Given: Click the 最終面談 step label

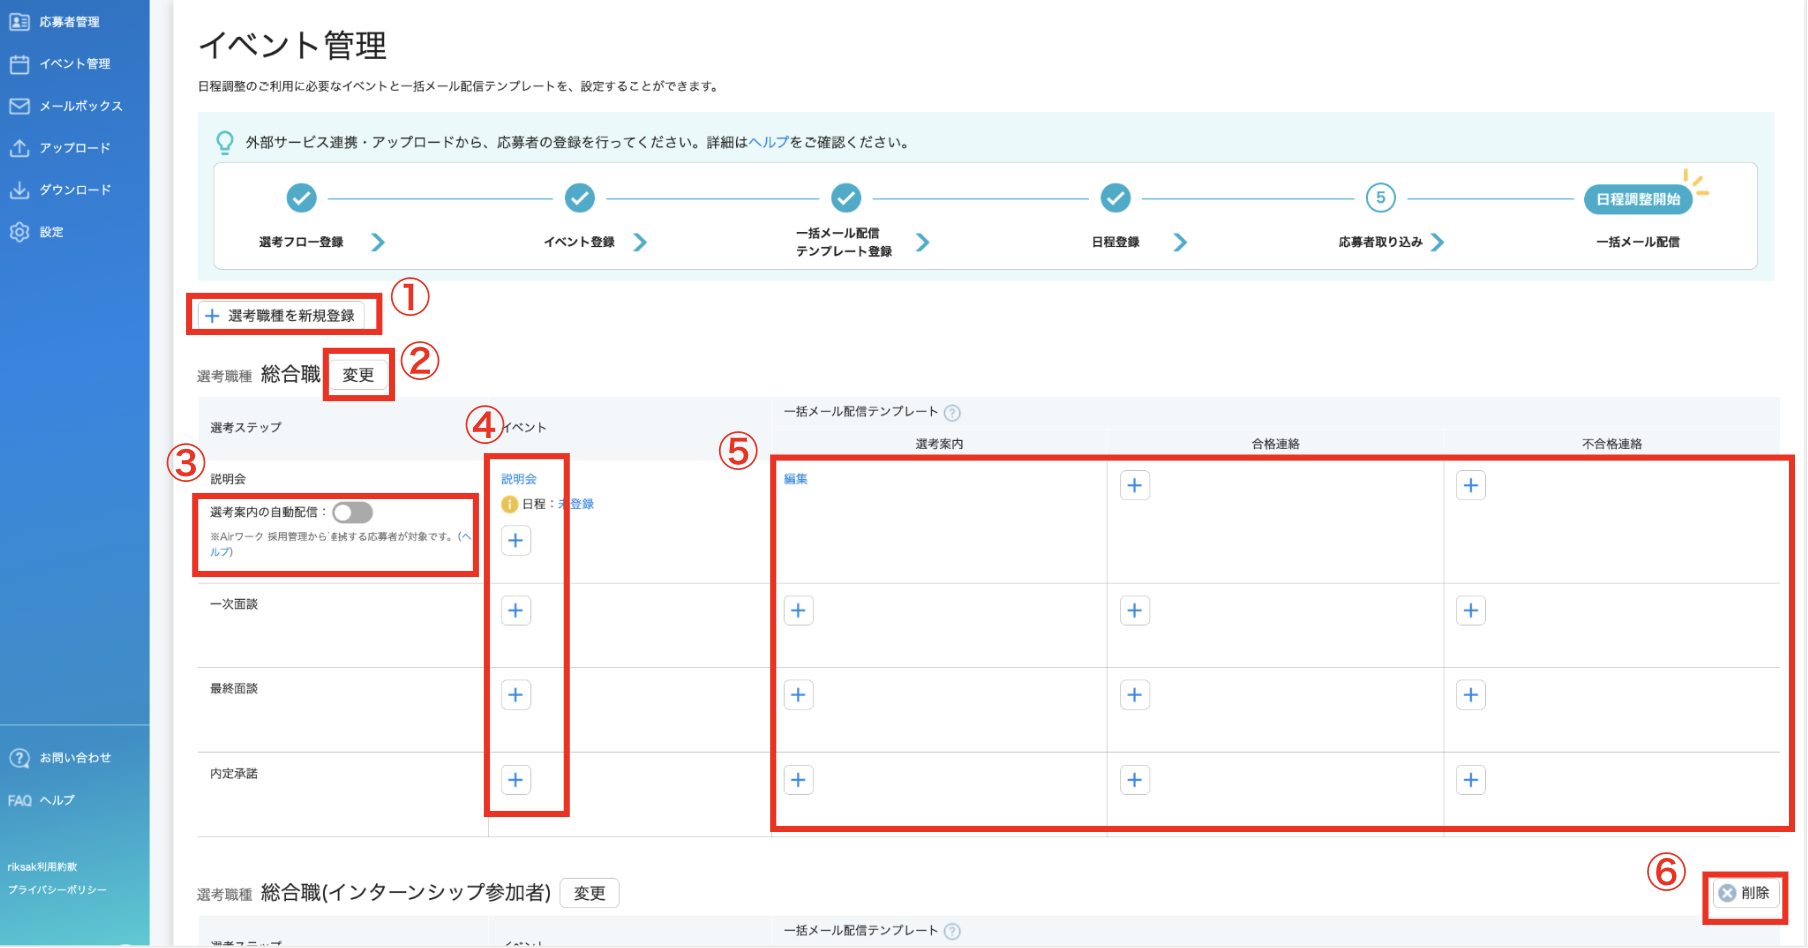Looking at the screenshot, I should [x=234, y=689].
